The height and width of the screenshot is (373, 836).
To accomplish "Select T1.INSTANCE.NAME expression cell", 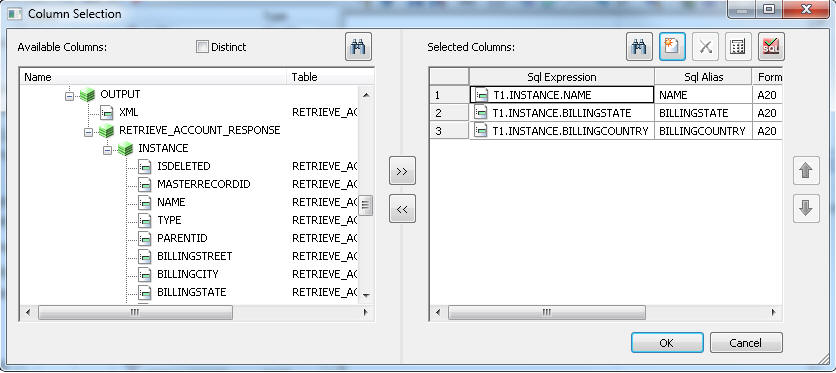I will click(x=562, y=95).
